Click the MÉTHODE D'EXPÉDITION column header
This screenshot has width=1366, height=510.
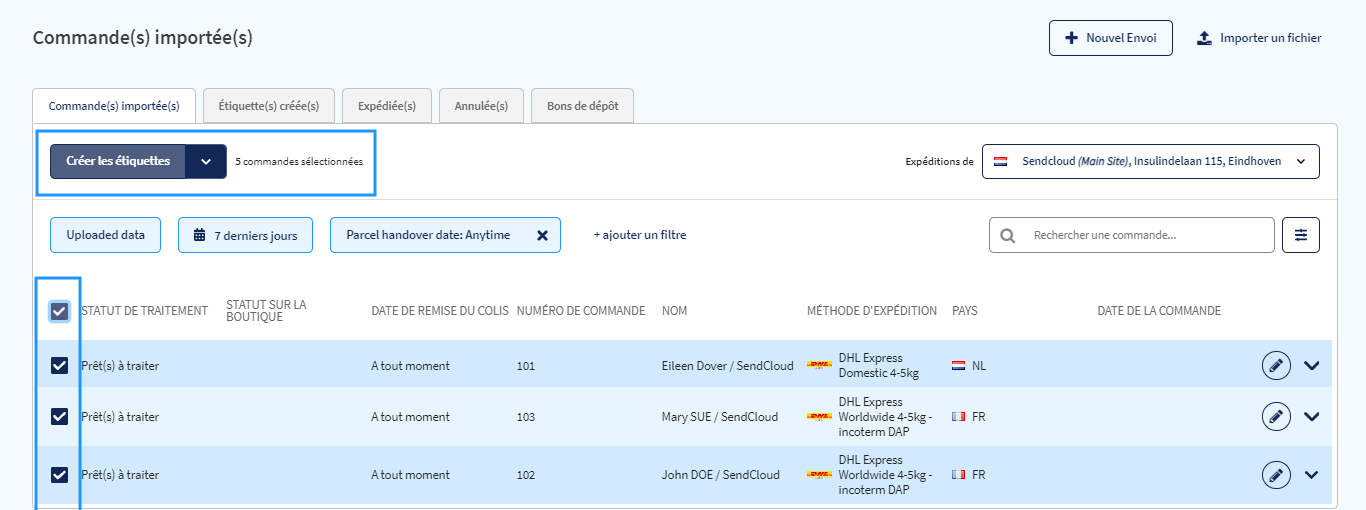coord(872,311)
